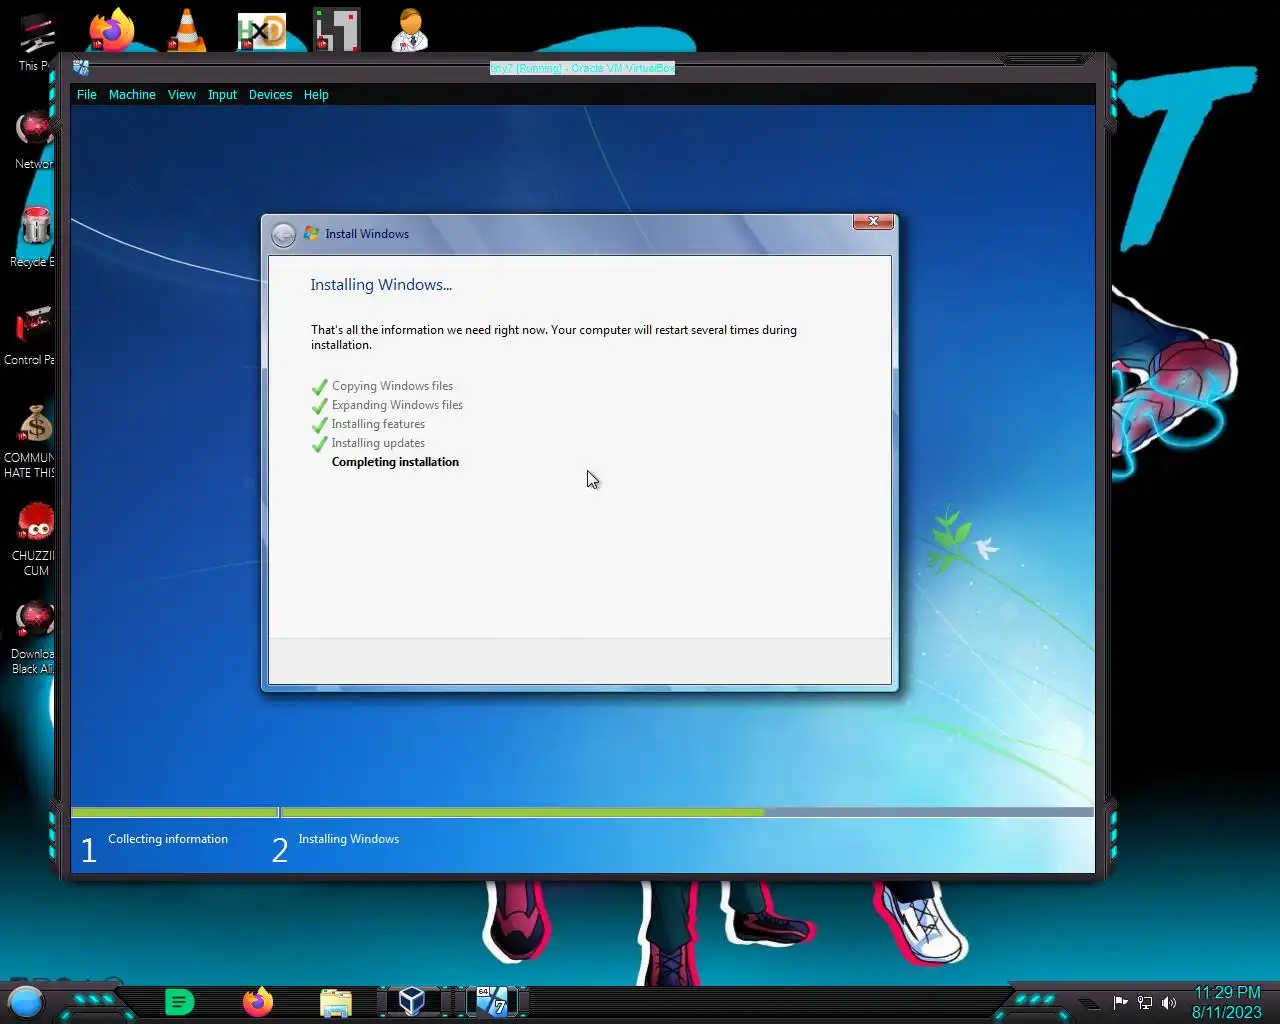The height and width of the screenshot is (1024, 1280).
Task: Open the doctor figure desktop shortcut
Action: [x=410, y=30]
